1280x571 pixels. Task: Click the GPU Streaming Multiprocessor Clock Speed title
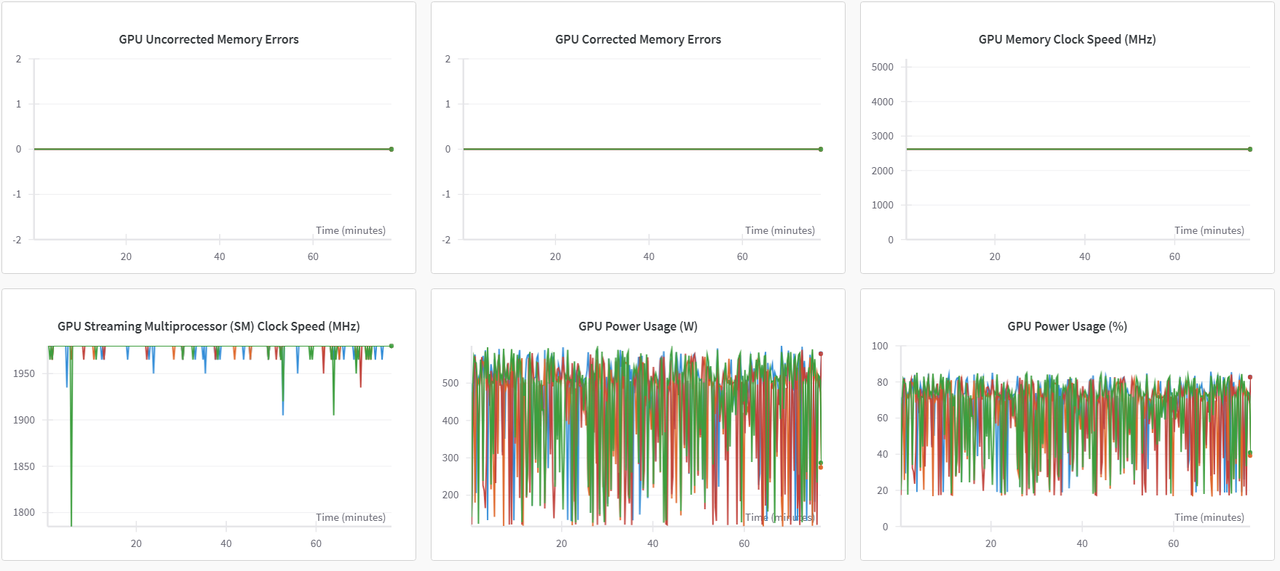tap(208, 326)
